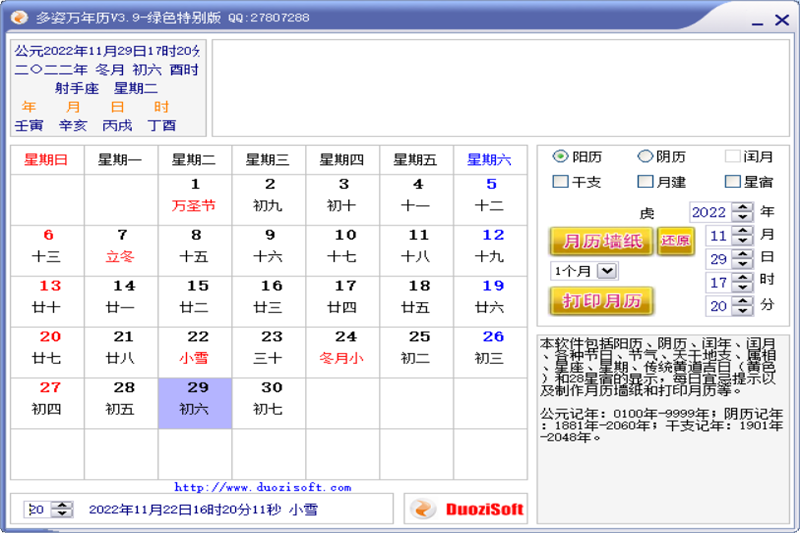
Task: Click the 丁酉 hour ganzhi text
Action: tap(162, 125)
